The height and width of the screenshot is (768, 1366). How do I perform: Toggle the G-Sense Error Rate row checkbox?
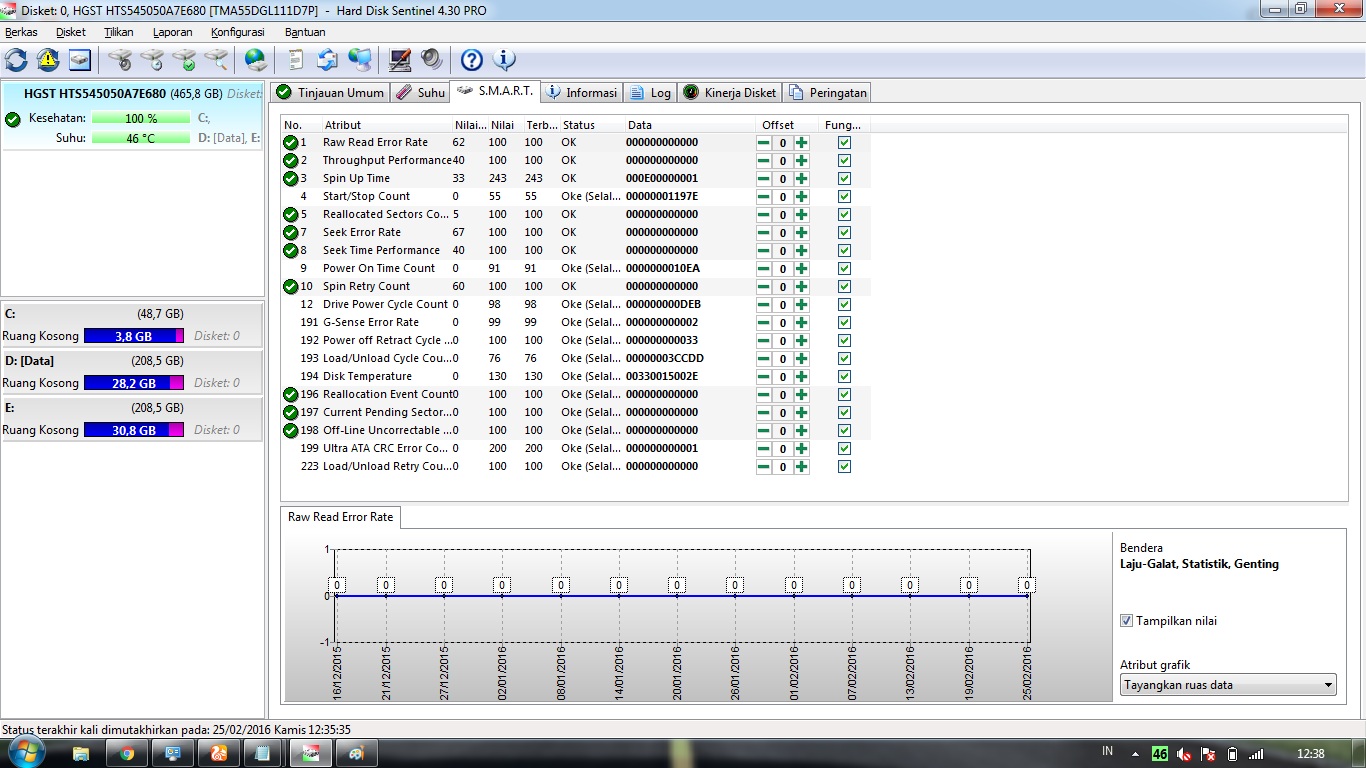click(x=844, y=322)
